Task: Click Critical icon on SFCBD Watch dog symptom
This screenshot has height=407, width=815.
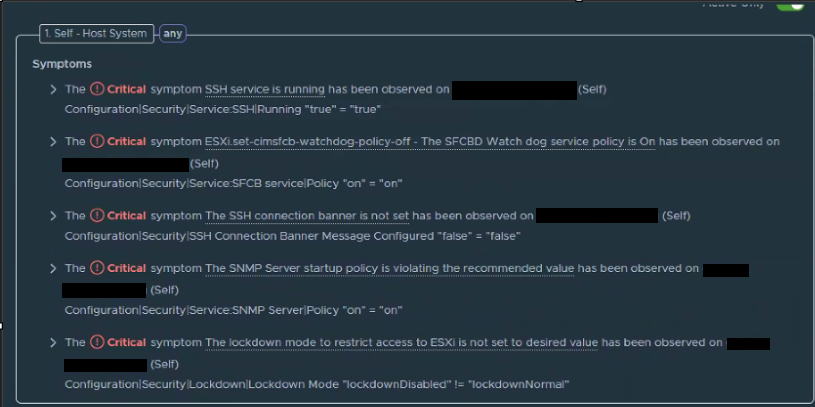Action: (x=97, y=141)
